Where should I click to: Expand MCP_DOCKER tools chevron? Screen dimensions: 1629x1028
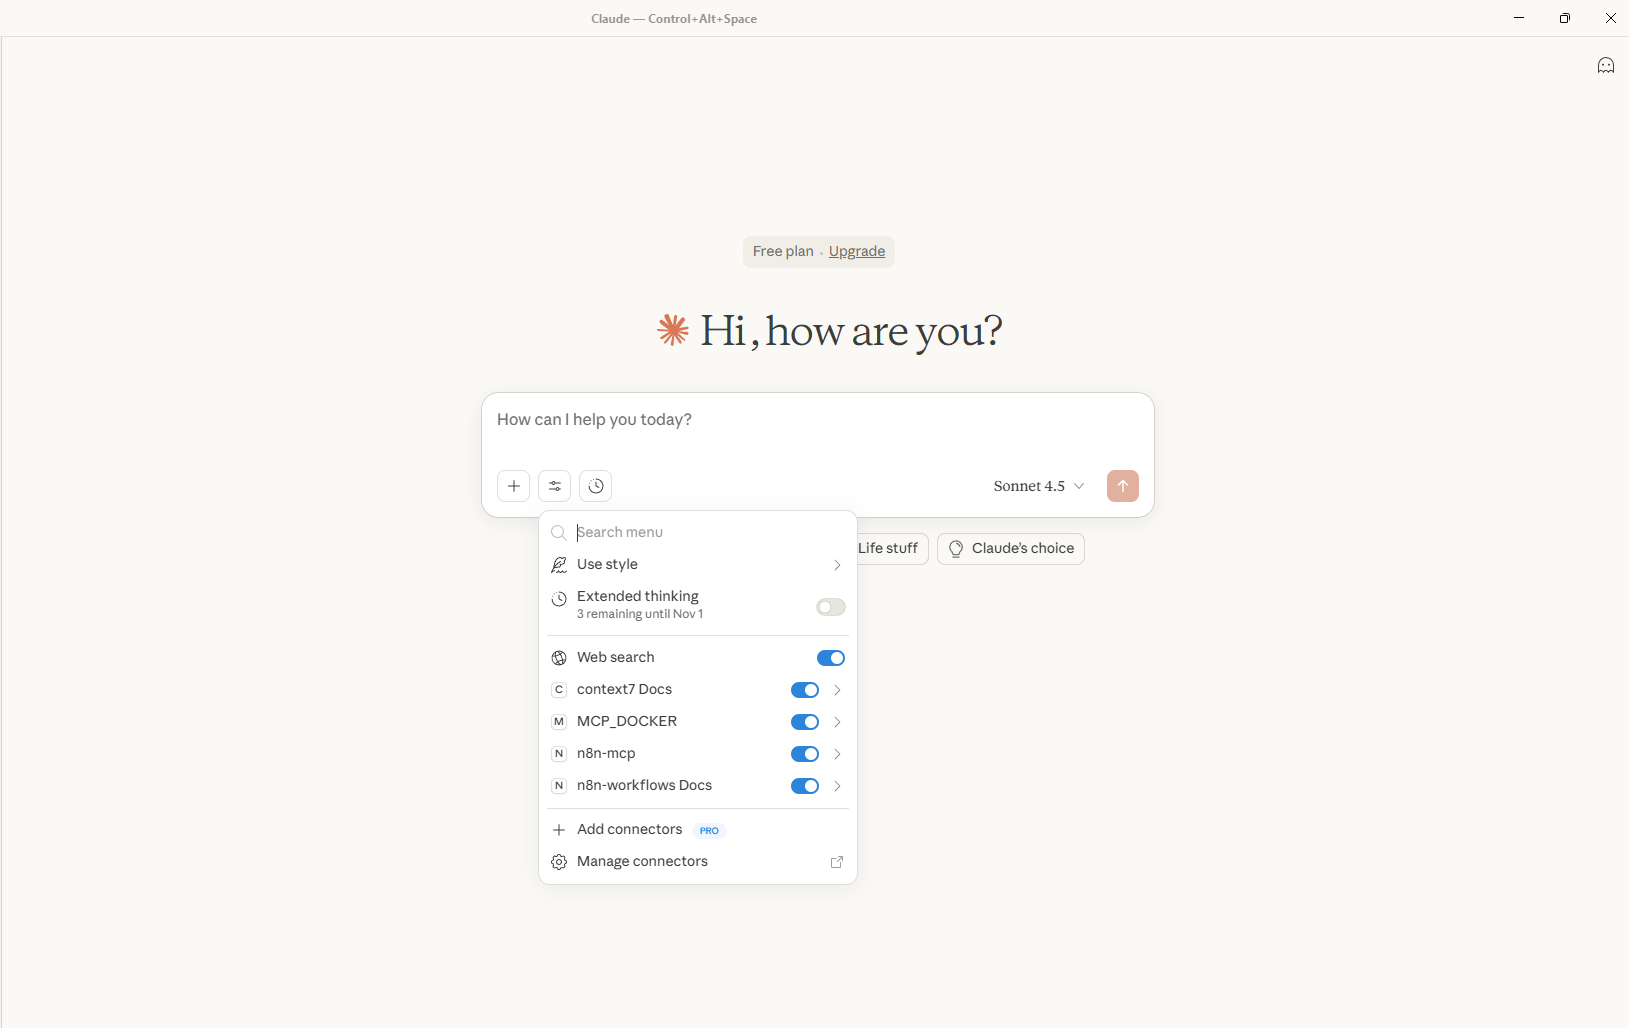pyautogui.click(x=837, y=722)
